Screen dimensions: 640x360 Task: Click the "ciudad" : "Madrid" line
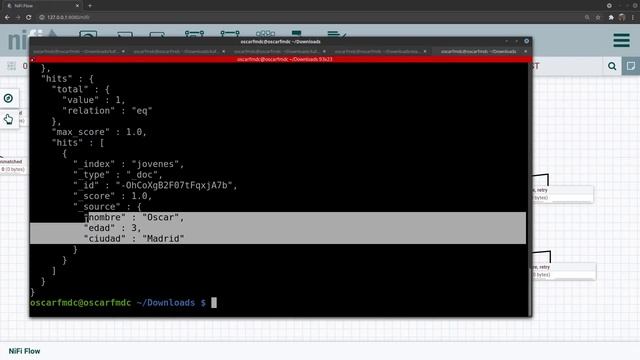134,239
